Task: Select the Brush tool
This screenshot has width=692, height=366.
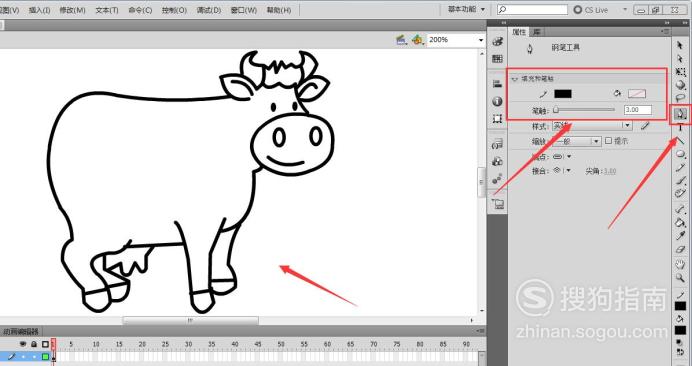Action: [680, 181]
